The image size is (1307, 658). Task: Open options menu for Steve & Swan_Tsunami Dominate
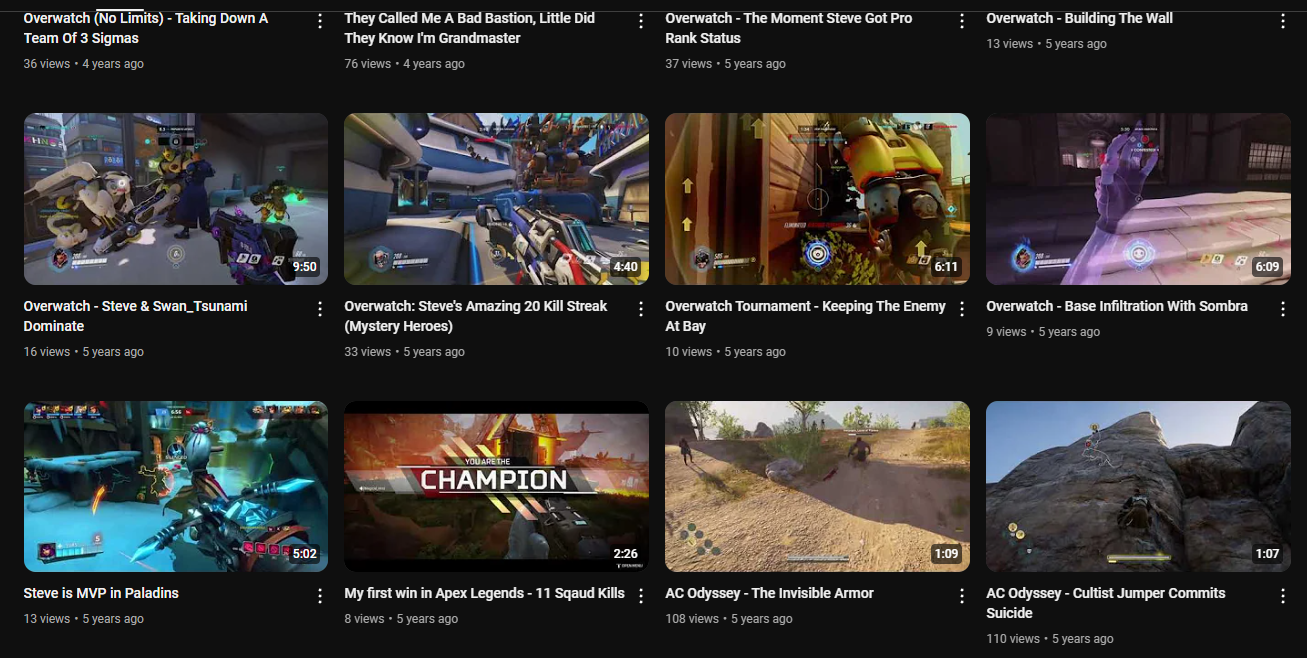[320, 309]
